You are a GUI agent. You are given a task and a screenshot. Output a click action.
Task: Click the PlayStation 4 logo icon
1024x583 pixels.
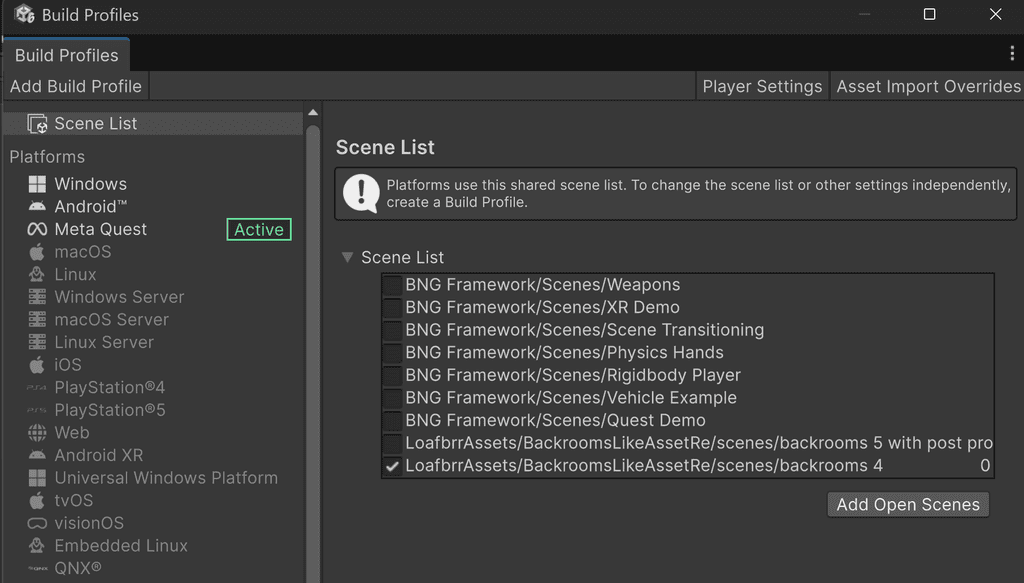pyautogui.click(x=37, y=388)
